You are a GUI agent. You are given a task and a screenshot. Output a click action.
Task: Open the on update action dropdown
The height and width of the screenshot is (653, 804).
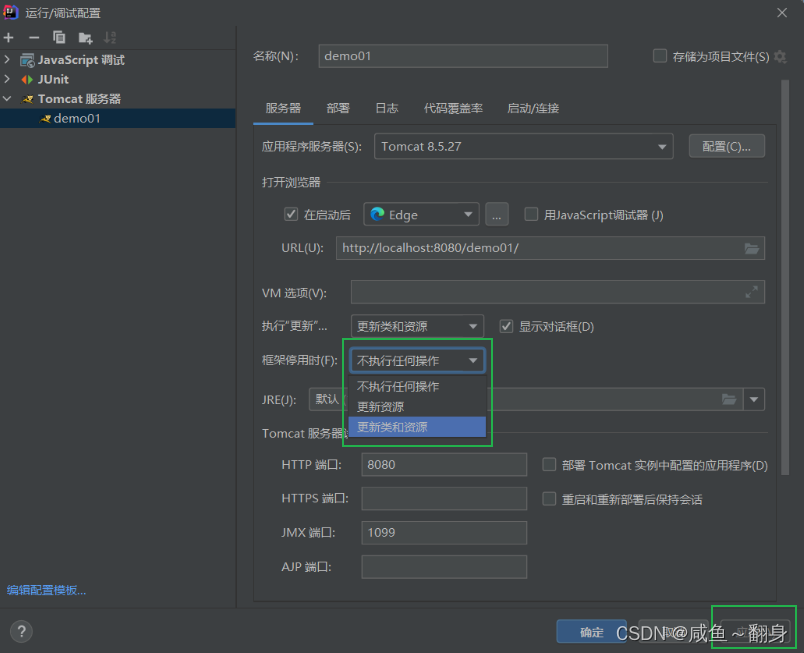pos(417,326)
